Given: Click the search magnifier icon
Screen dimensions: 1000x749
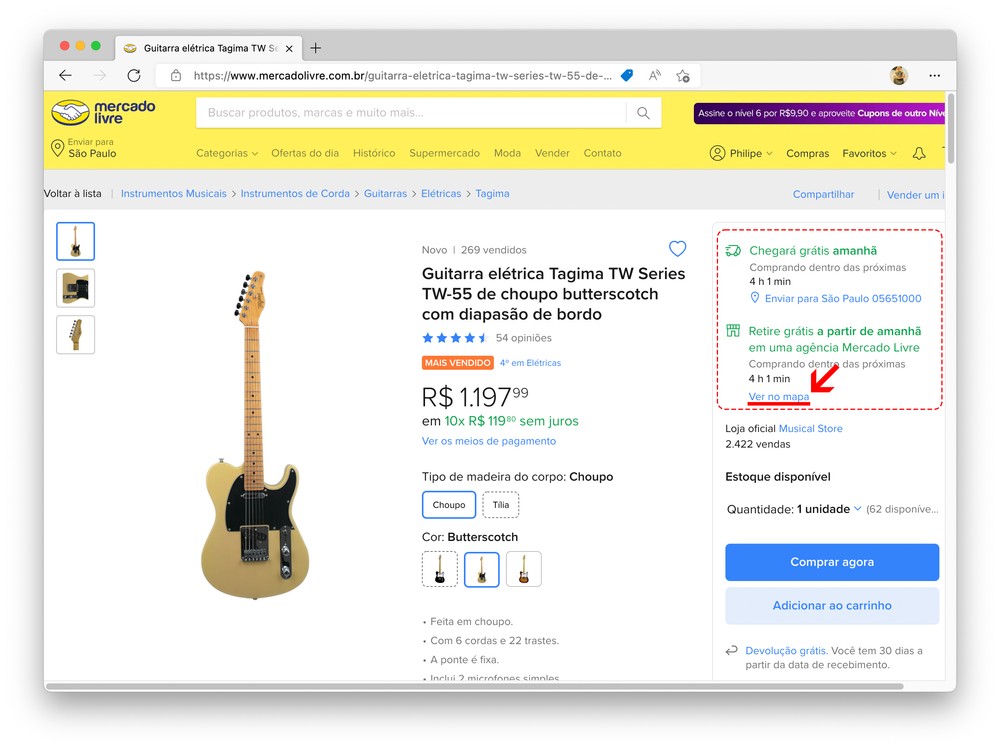Looking at the screenshot, I should click(643, 113).
